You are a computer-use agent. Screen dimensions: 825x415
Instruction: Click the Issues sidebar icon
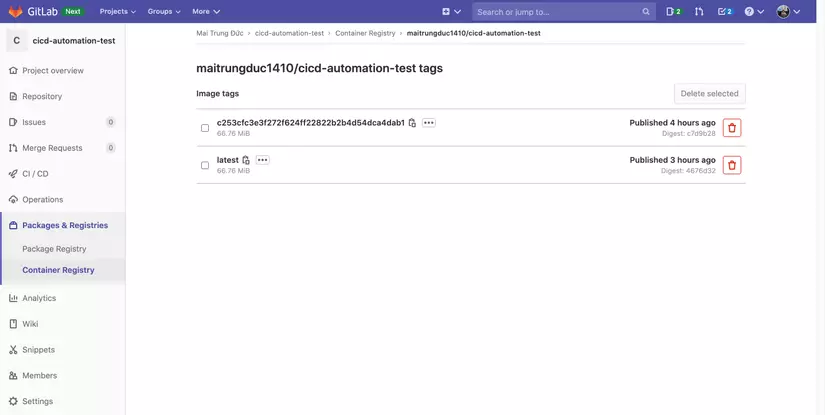point(13,122)
